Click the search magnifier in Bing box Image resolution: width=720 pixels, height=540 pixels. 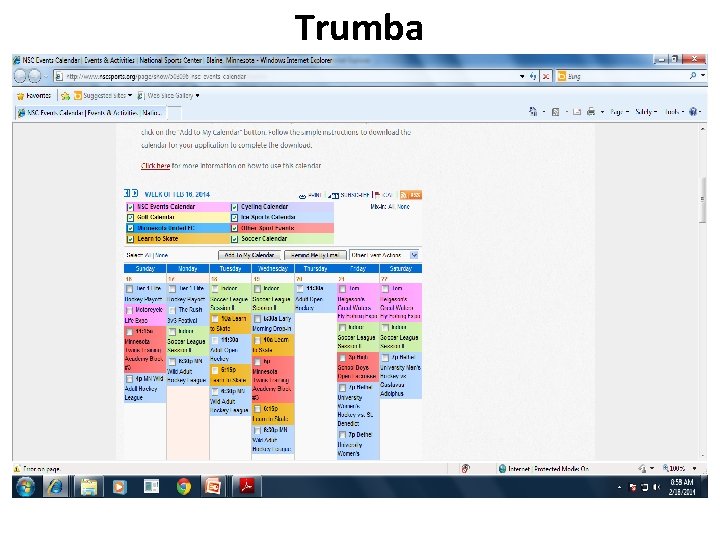693,76
